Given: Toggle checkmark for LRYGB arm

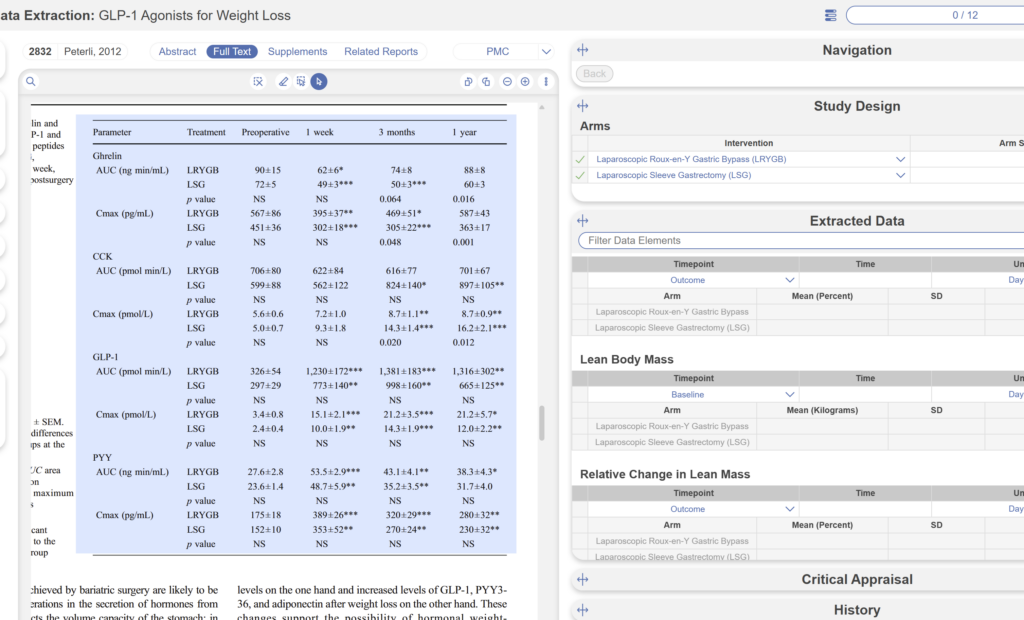Looking at the screenshot, I should tap(580, 159).
